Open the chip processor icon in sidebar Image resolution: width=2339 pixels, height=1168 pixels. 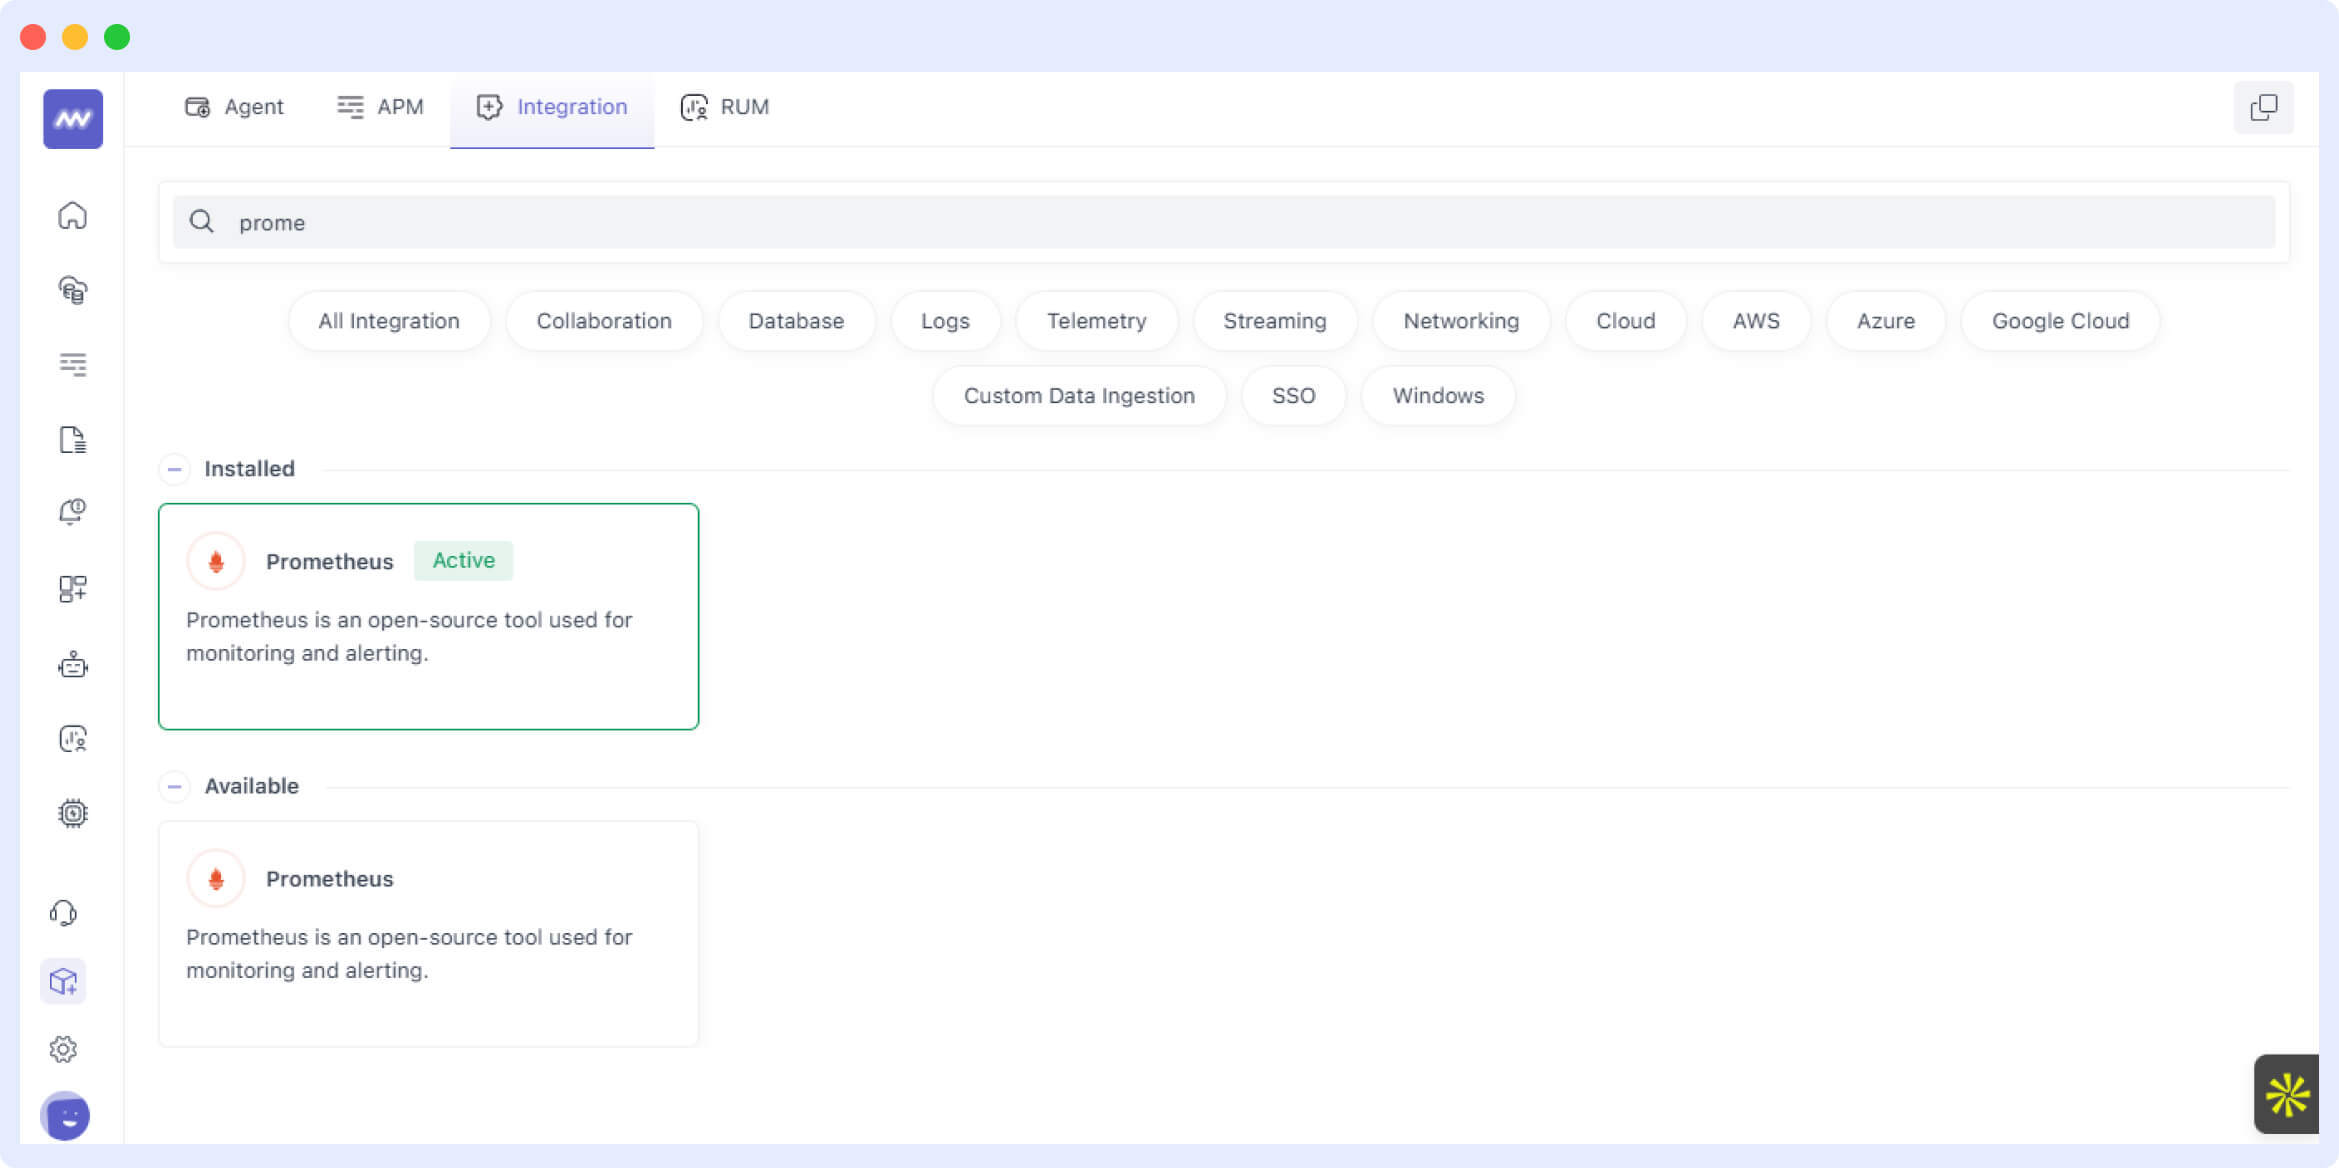click(72, 813)
